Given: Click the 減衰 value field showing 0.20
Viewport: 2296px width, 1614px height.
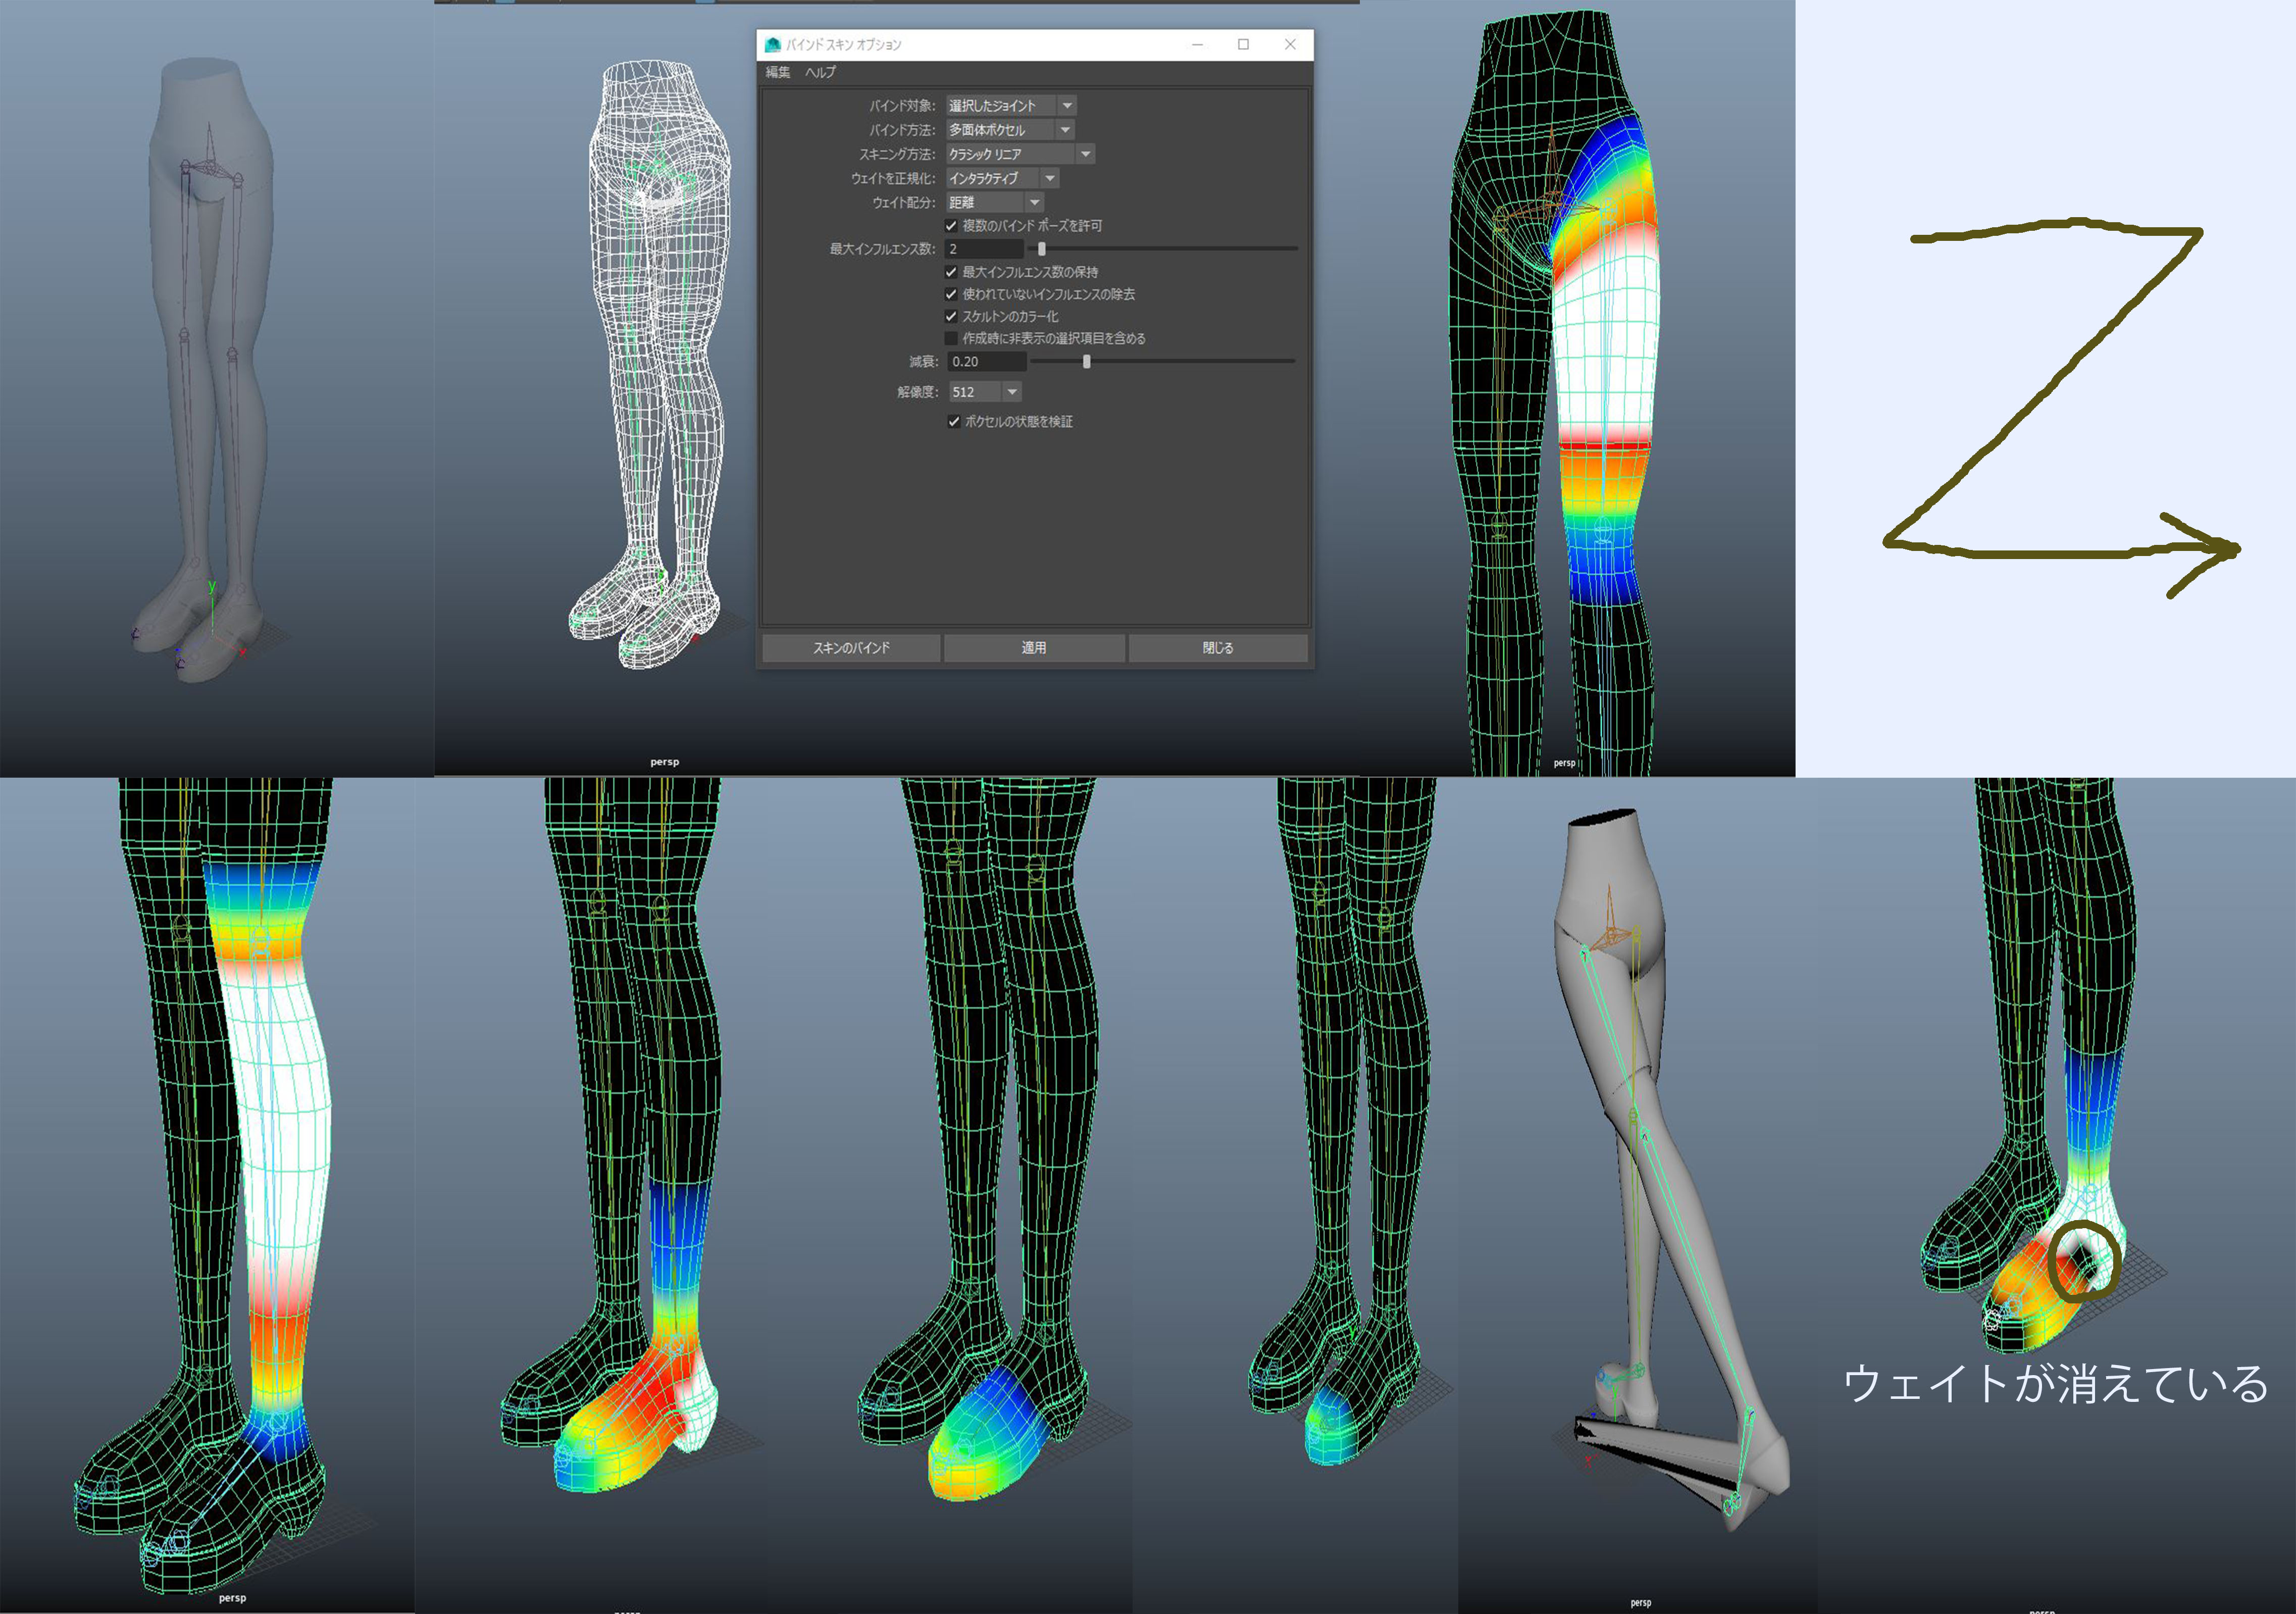Looking at the screenshot, I should [987, 362].
